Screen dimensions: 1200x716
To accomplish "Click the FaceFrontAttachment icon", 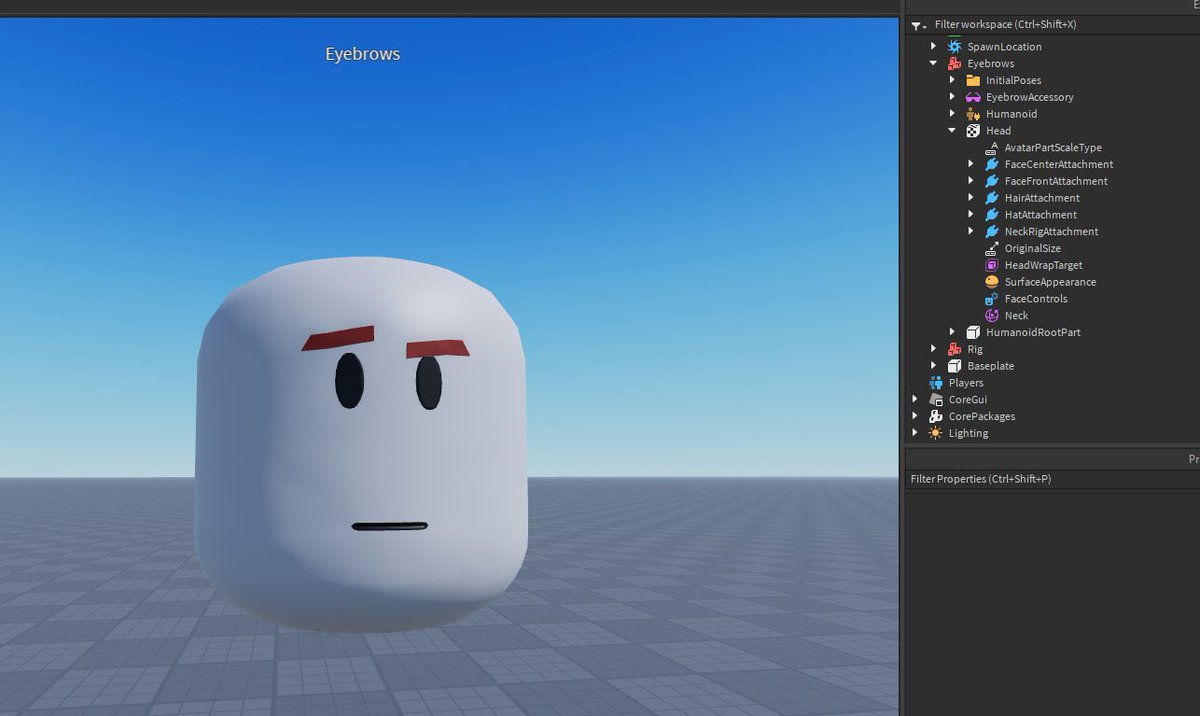I will tap(992, 182).
